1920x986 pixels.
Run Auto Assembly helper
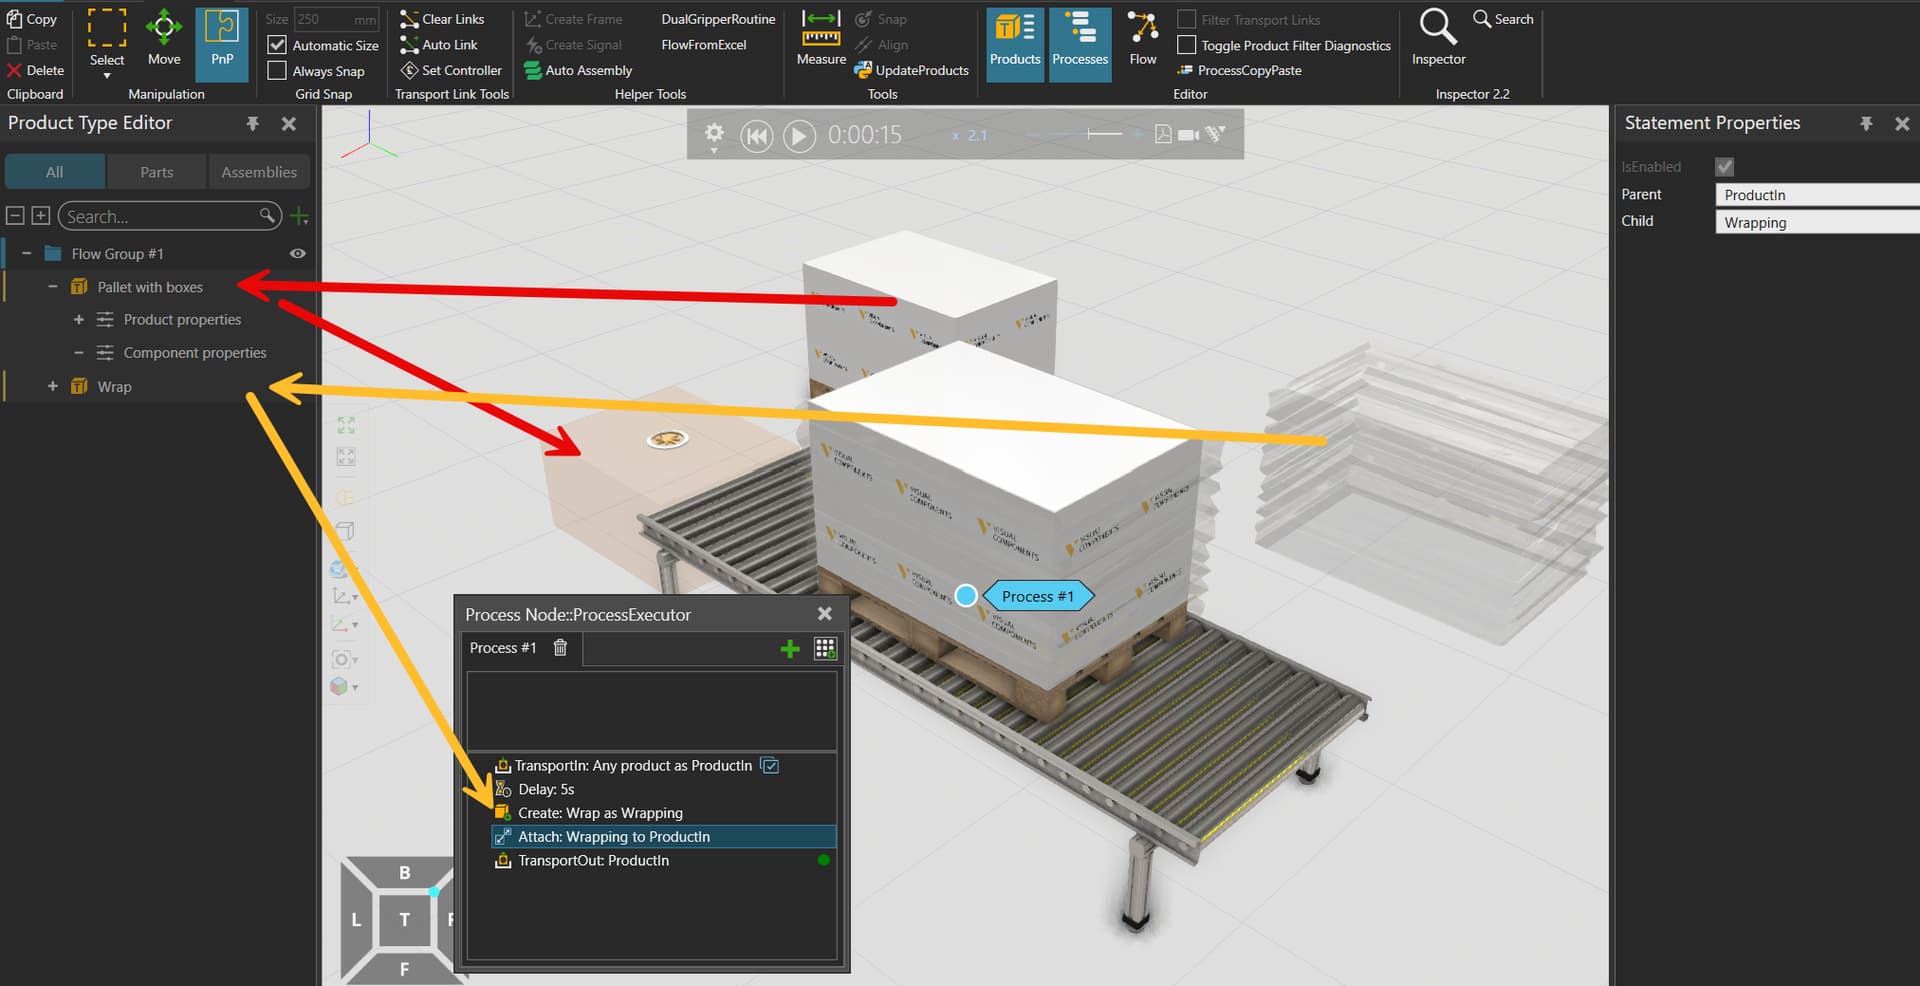[x=579, y=70]
